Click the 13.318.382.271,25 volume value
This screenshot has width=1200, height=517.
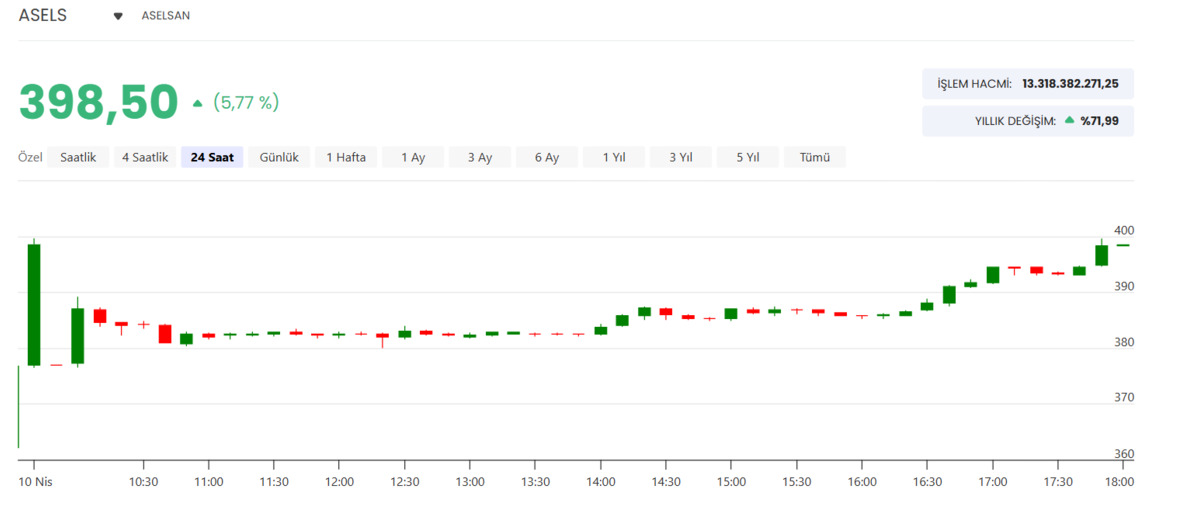coord(1070,84)
